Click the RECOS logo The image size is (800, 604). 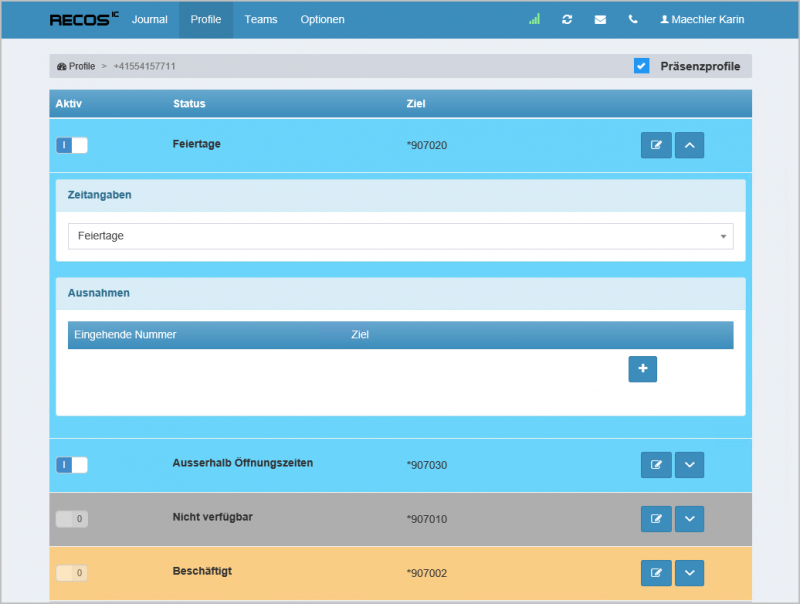84,19
